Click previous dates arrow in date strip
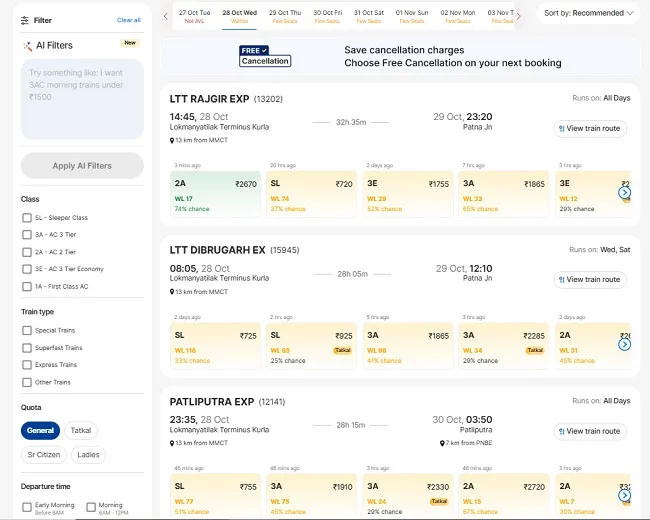The image size is (650, 520). pos(166,16)
